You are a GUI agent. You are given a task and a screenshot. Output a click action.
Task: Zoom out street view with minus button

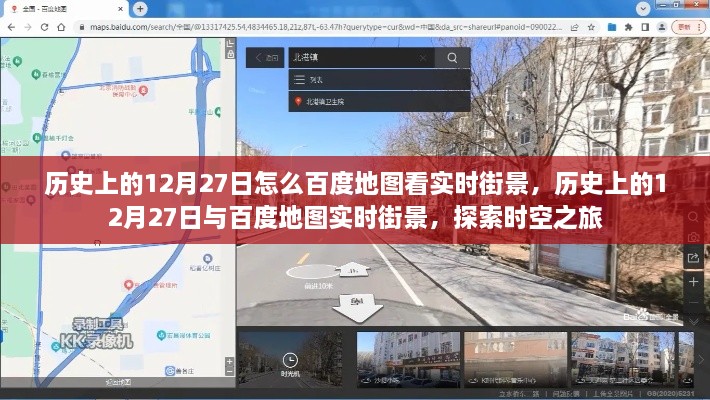coord(693,302)
